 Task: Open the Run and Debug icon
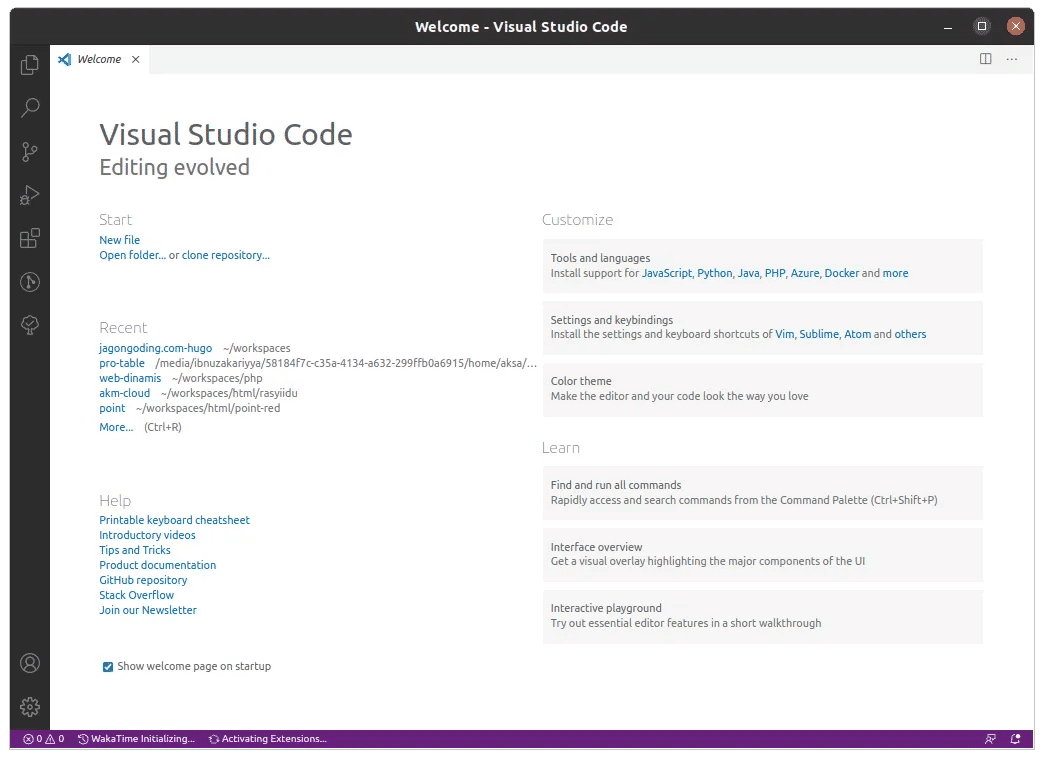tap(30, 195)
